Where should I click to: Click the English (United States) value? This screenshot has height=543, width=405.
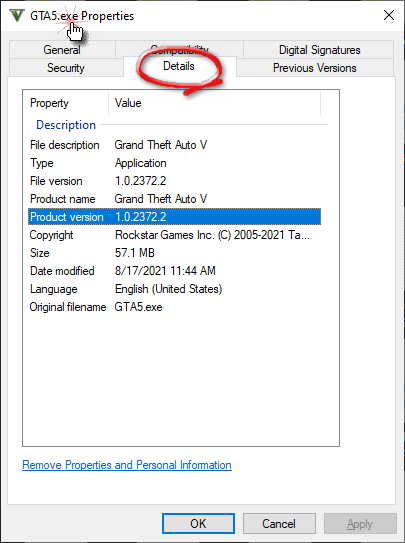(168, 289)
